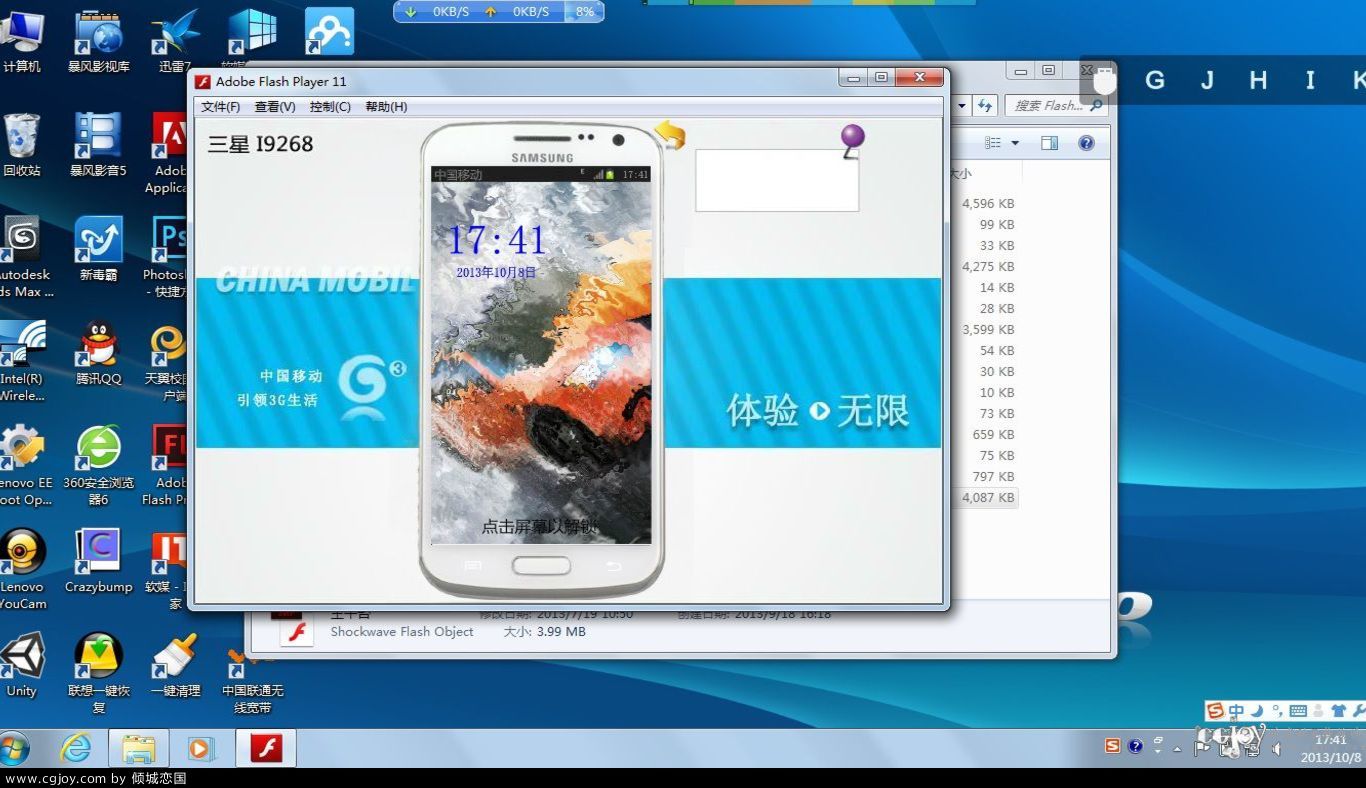1366x788 pixels.
Task: Open the Autodesk 3ds Max shortcut
Action: pyautogui.click(x=24, y=257)
